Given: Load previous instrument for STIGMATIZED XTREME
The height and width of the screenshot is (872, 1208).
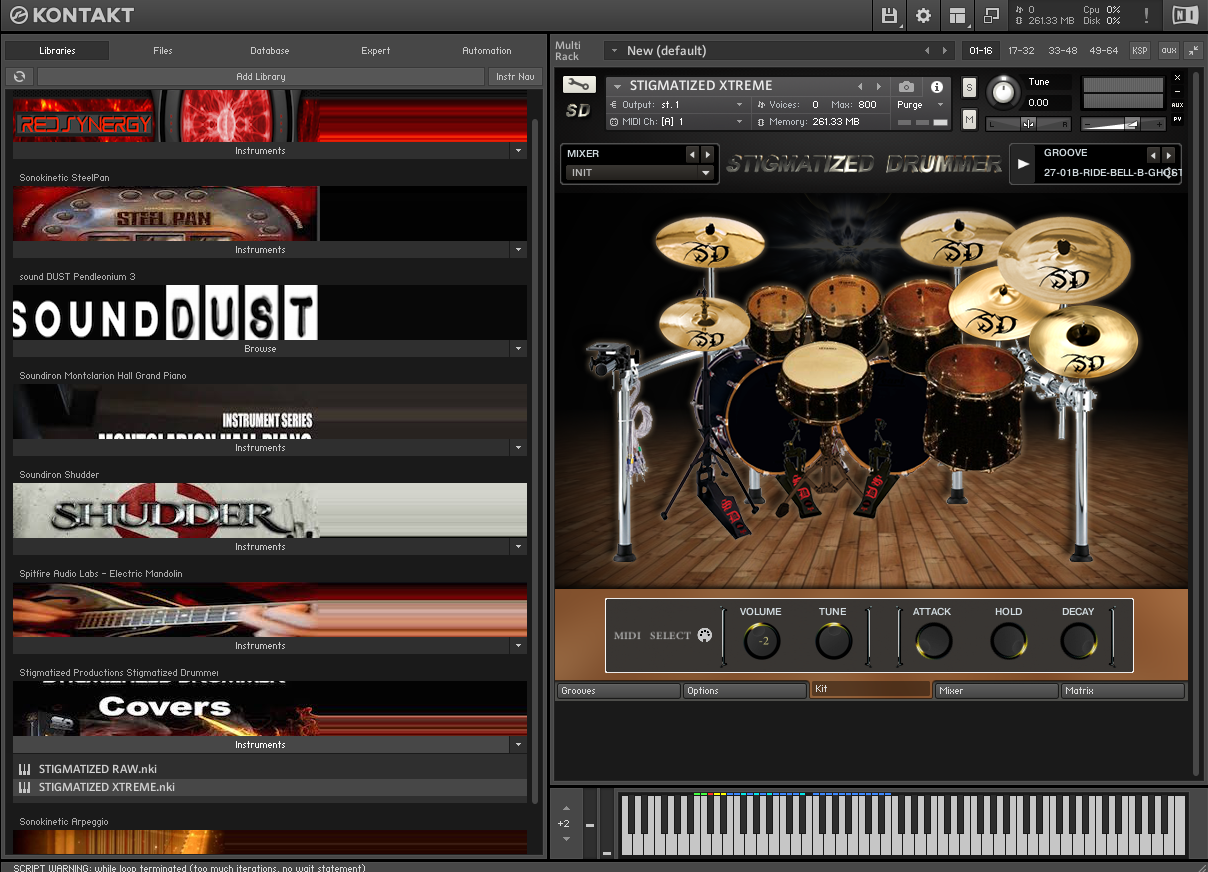Looking at the screenshot, I should tap(860, 87).
